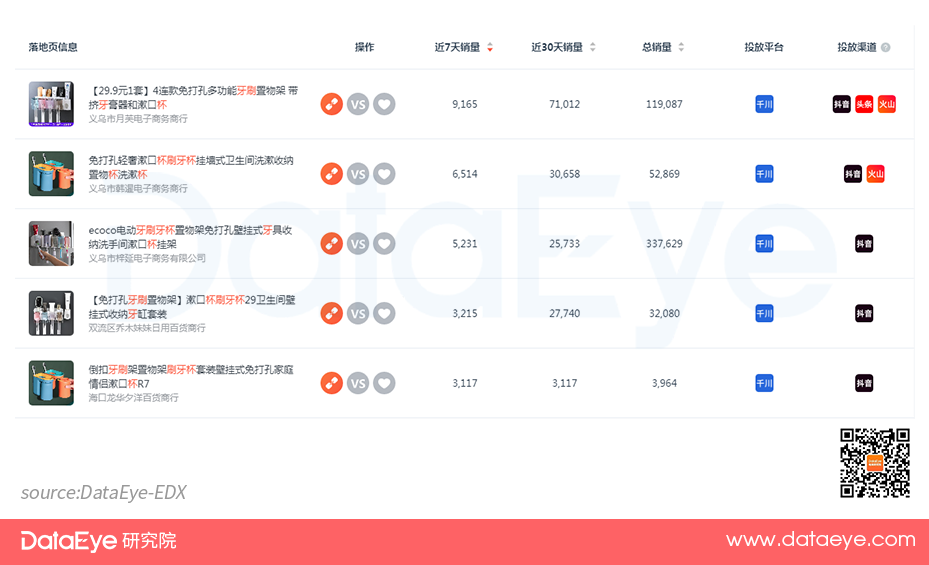
Task: Click 千川 platform badge in 3,964 row
Action: [x=764, y=383]
